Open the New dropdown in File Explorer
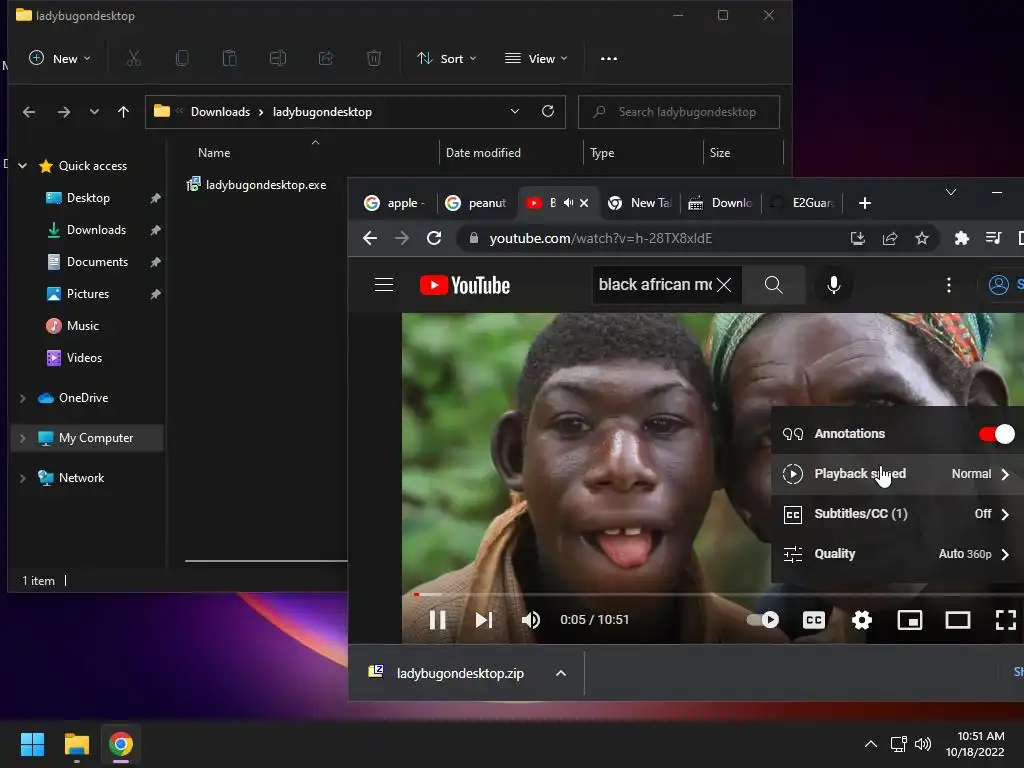 click(x=60, y=59)
